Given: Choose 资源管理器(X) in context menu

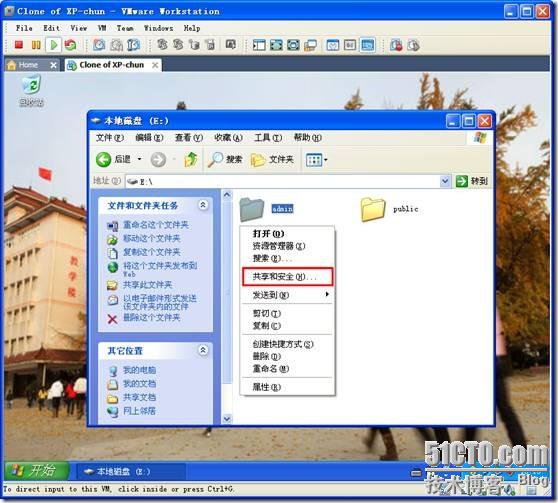Looking at the screenshot, I should 287,246.
